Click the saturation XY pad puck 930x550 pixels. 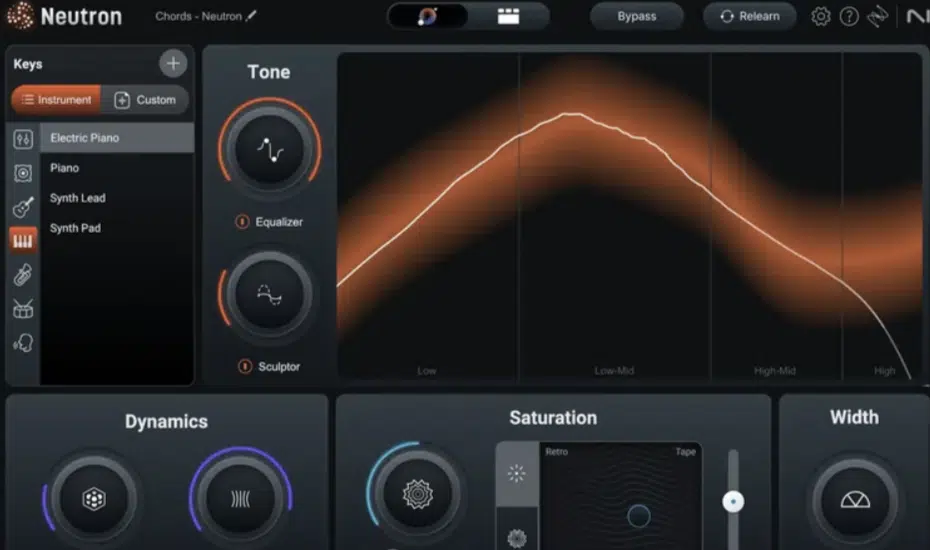point(639,516)
